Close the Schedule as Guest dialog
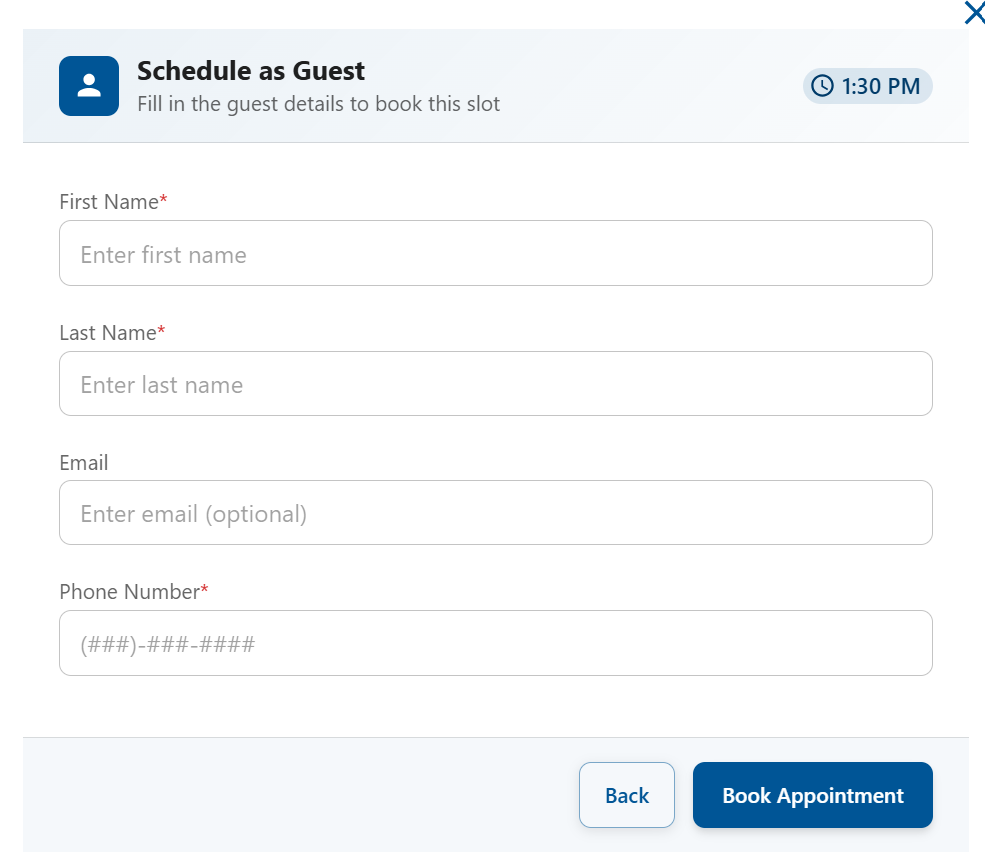Viewport: 985px width, 862px height. click(974, 13)
